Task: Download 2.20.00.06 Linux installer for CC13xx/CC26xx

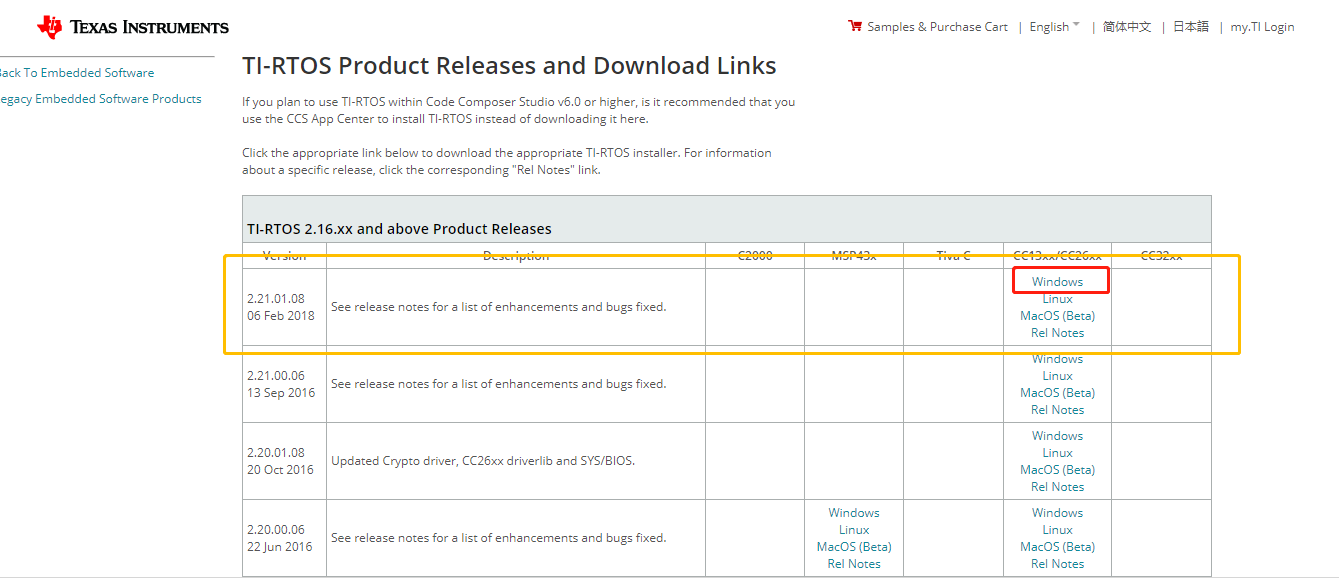Action: click(1058, 530)
